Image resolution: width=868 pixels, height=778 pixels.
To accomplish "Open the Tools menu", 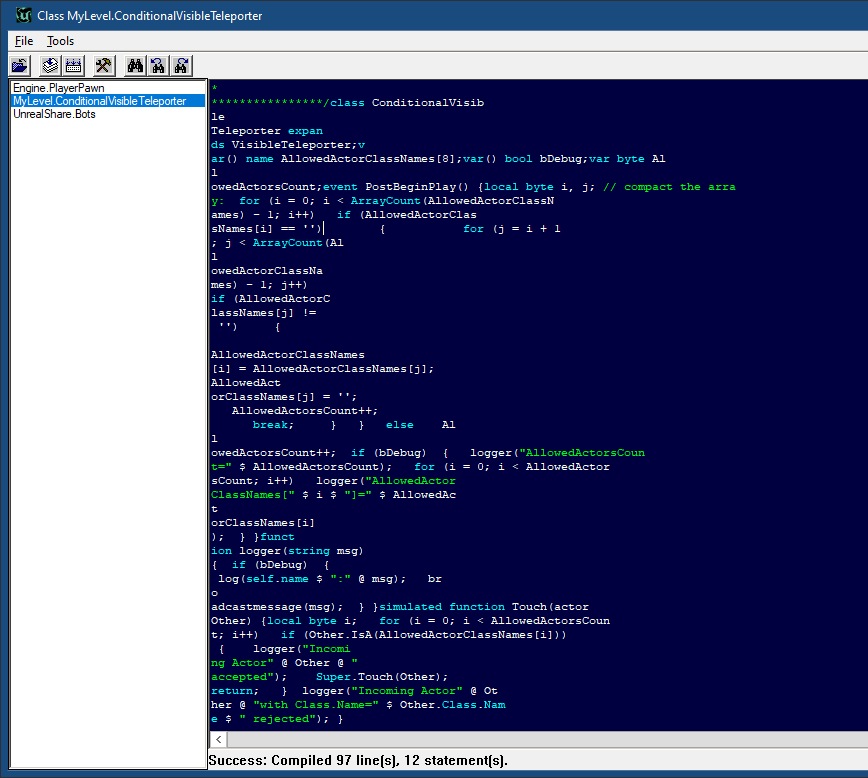I will (x=60, y=41).
